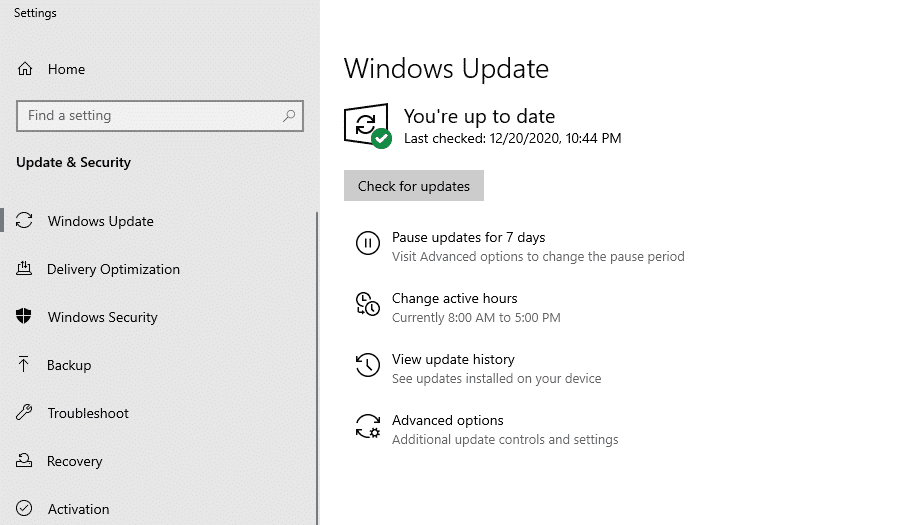918x525 pixels.
Task: Open the Troubleshoot section
Action: pos(88,413)
